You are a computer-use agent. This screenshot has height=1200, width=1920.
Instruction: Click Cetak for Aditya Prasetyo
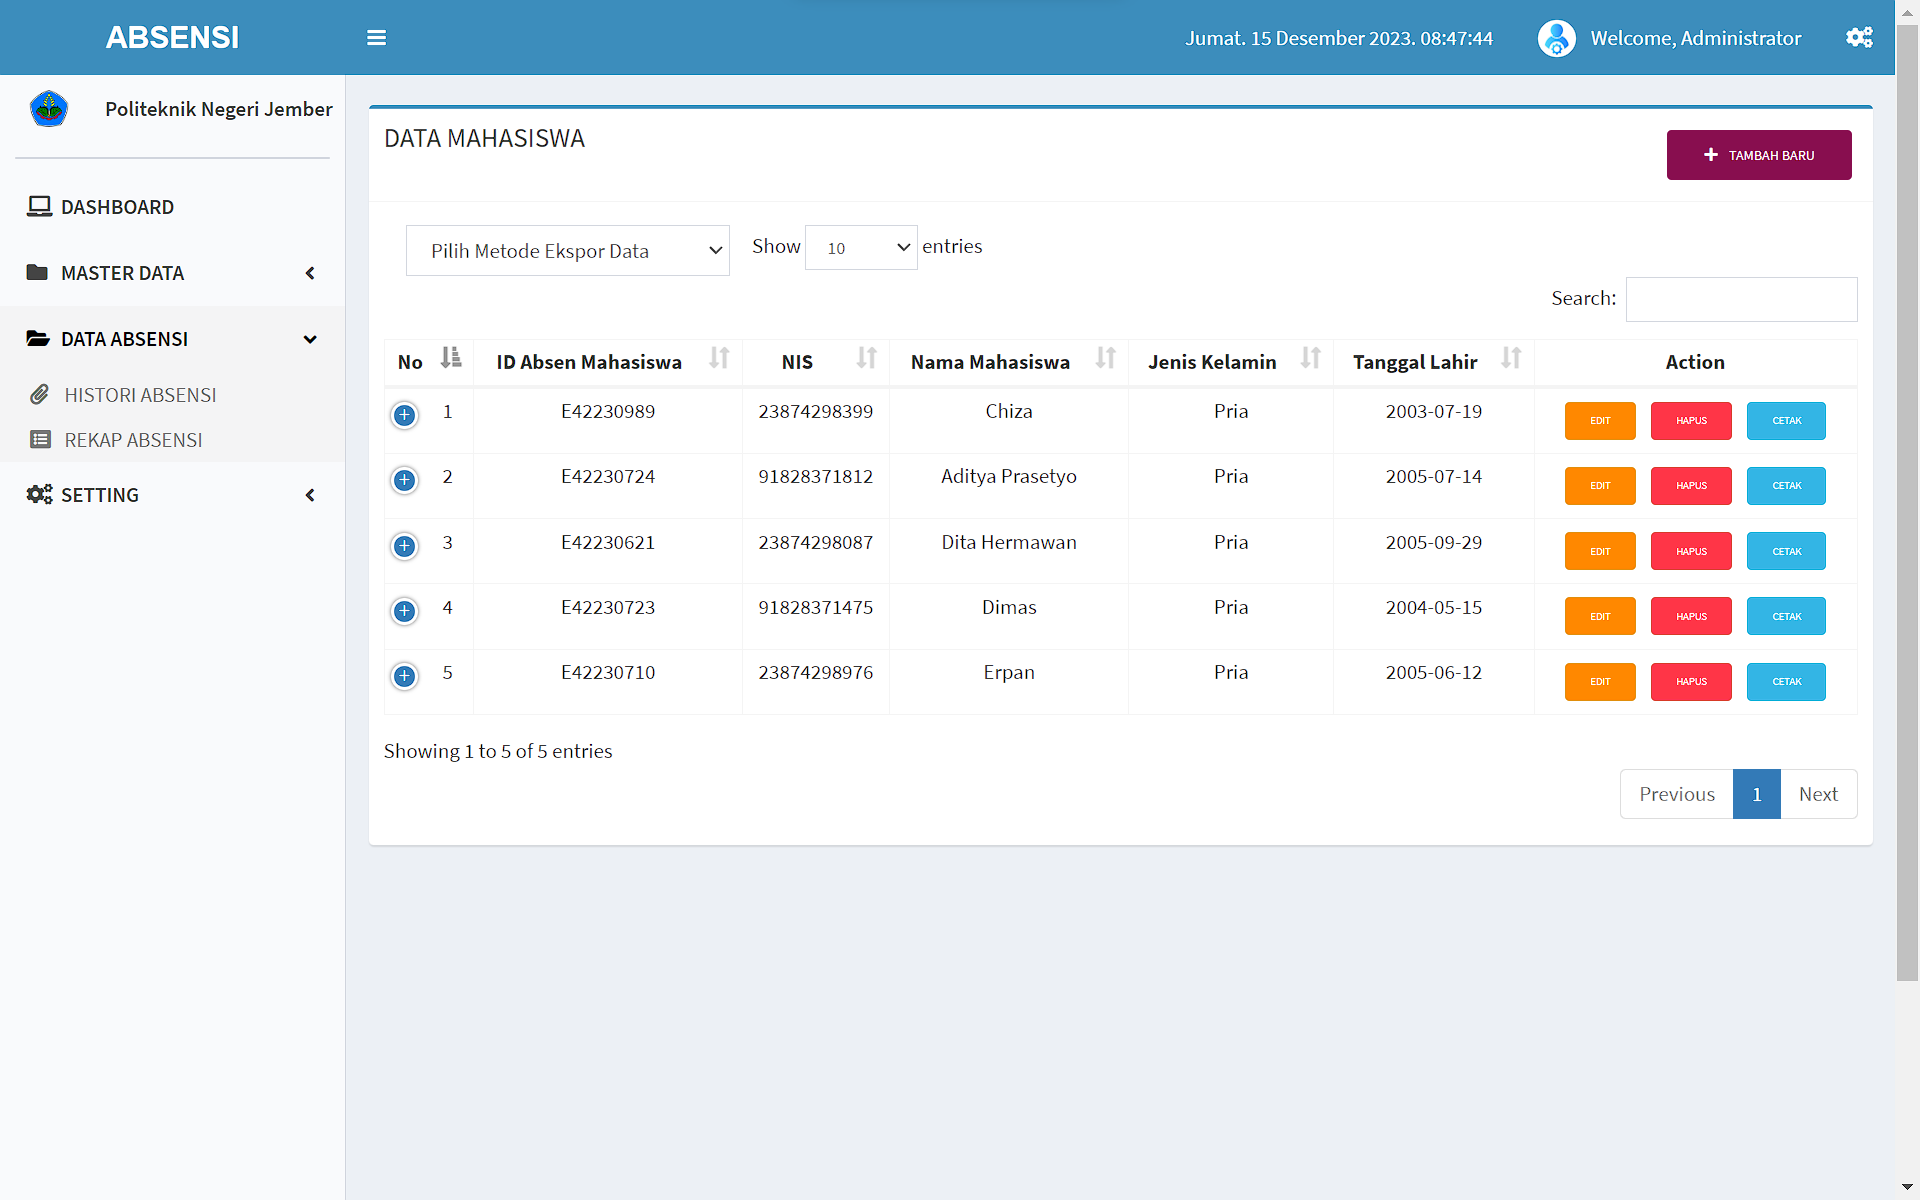pos(1786,486)
